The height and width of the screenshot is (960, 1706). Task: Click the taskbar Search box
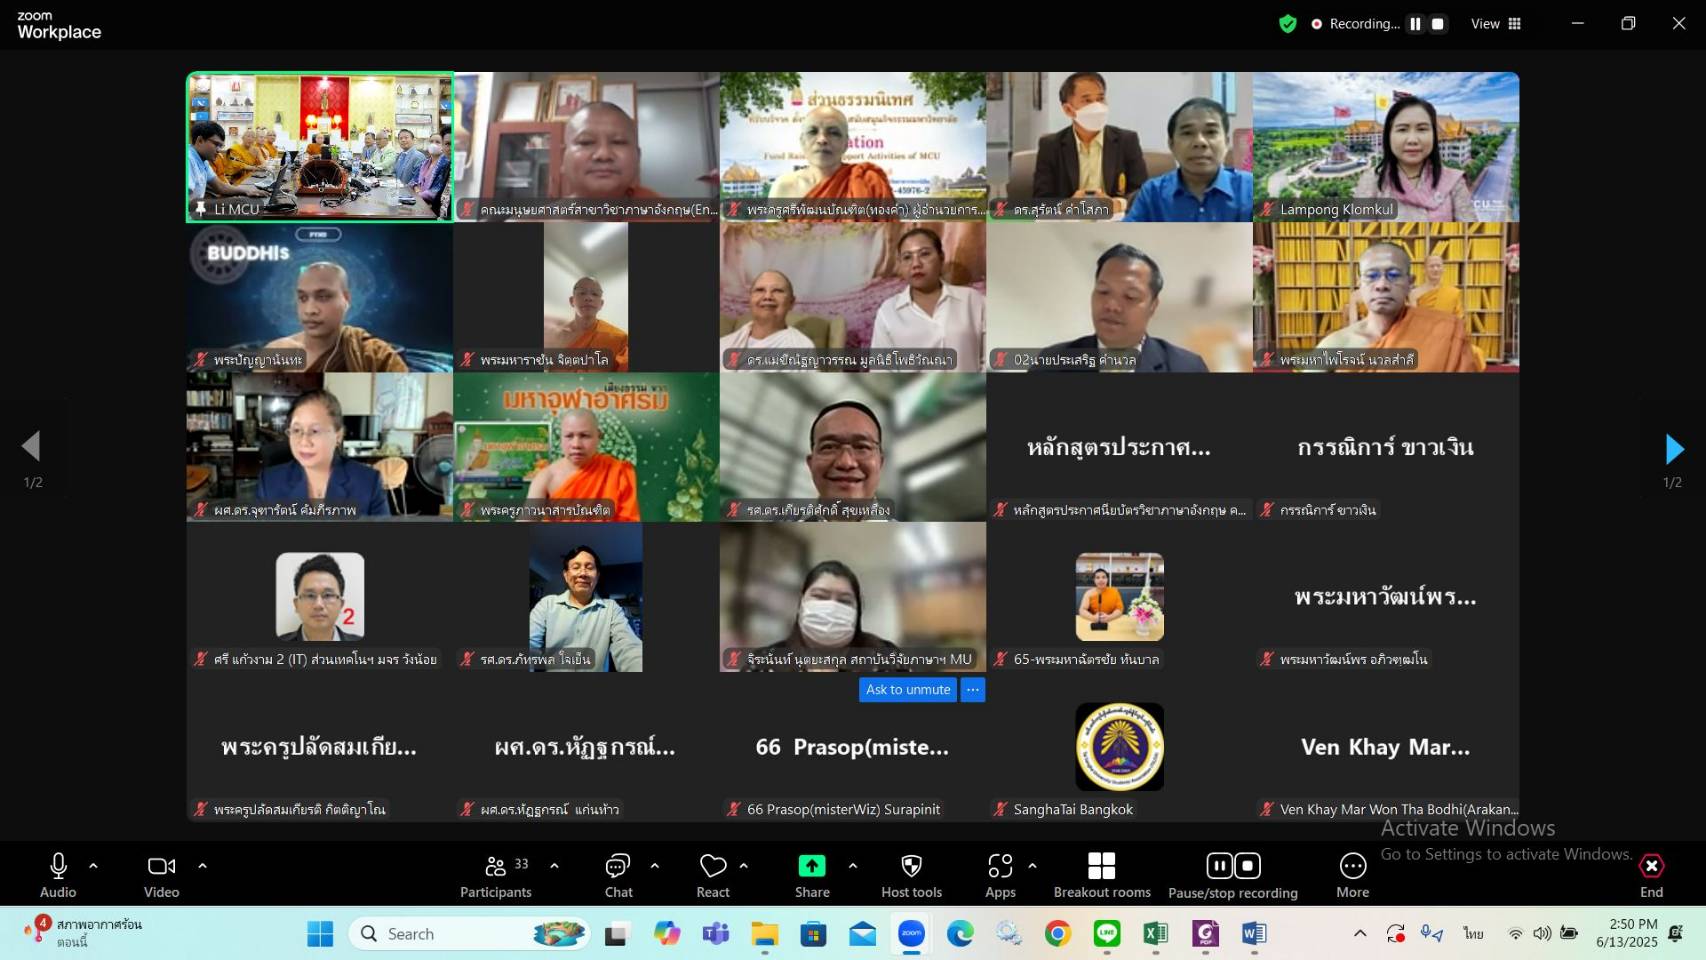(x=469, y=934)
